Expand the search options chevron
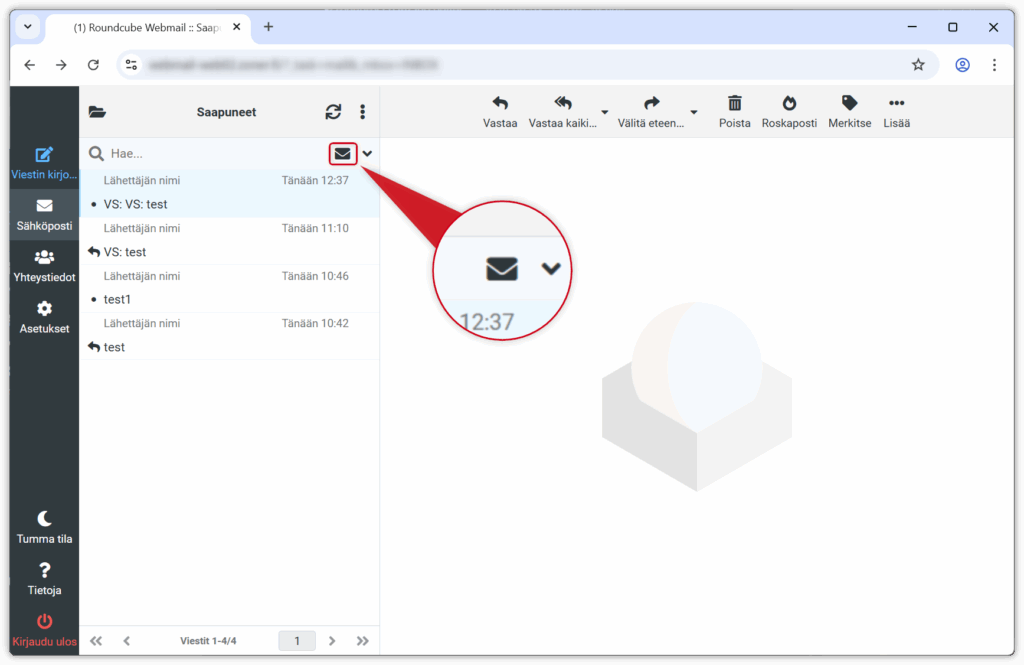The width and height of the screenshot is (1024, 665). [x=367, y=153]
